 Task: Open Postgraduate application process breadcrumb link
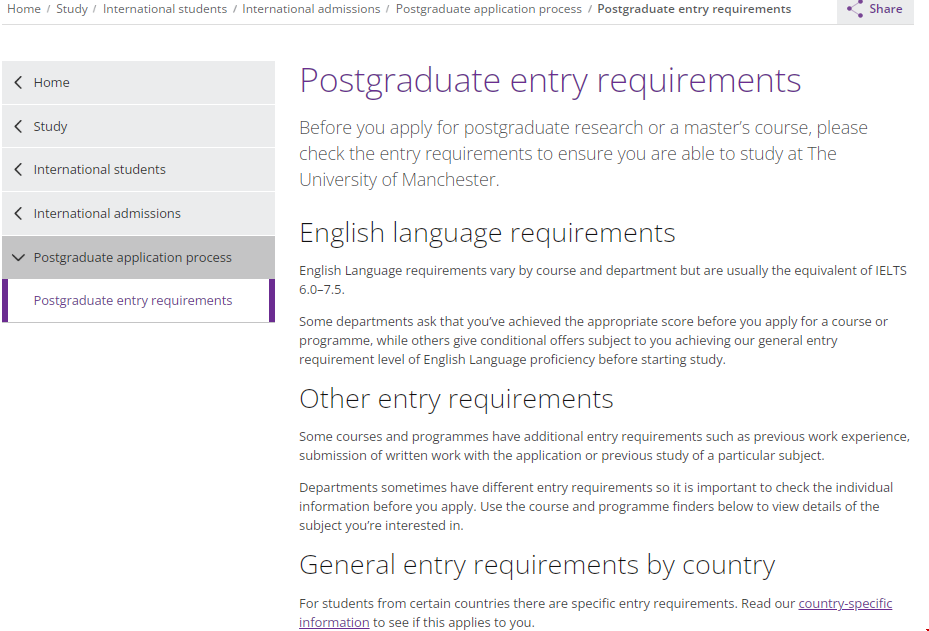(488, 9)
